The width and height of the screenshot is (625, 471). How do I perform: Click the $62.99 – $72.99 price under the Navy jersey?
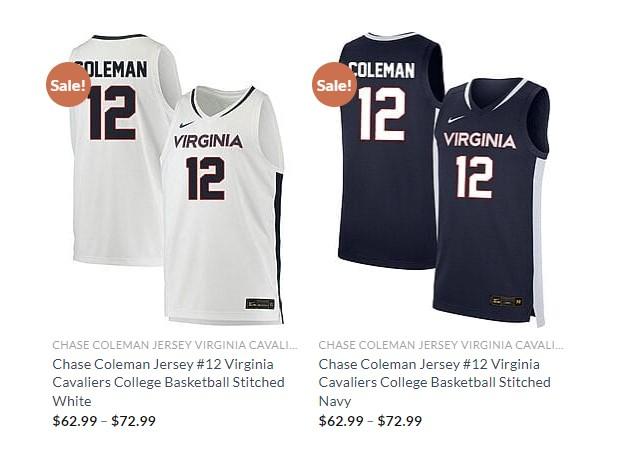[x=370, y=421]
